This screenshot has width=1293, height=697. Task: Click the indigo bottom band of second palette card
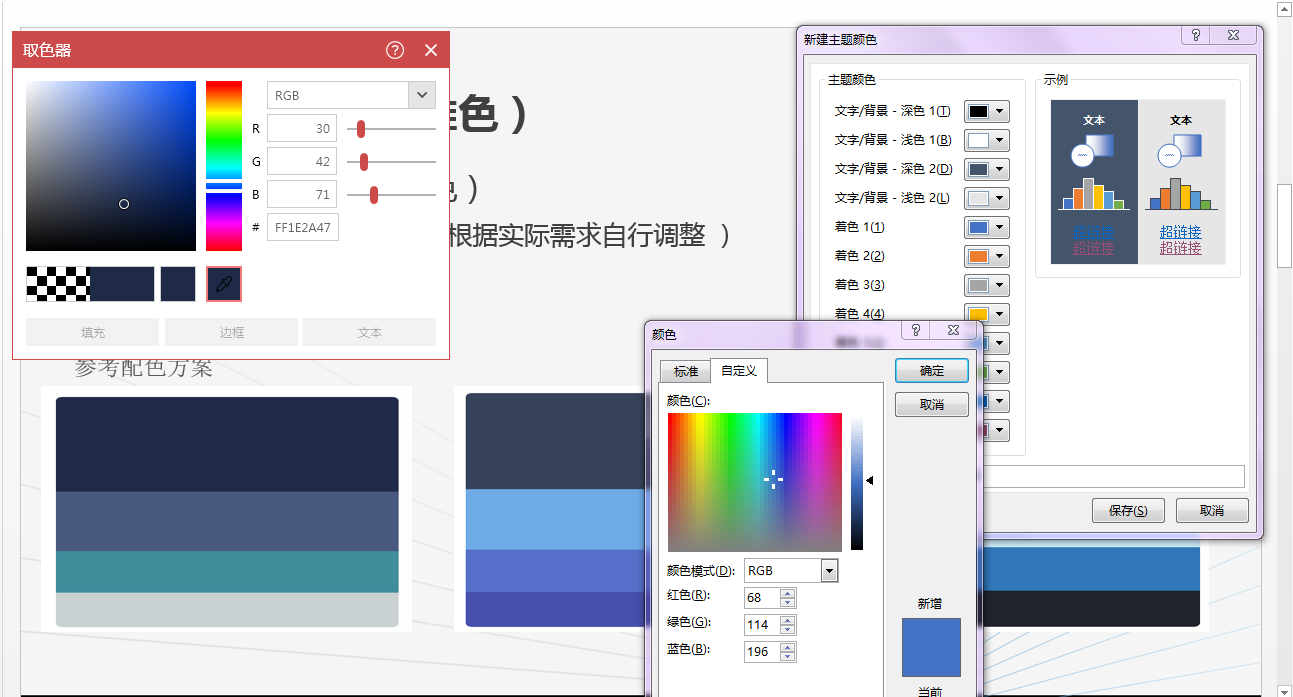coord(555,609)
